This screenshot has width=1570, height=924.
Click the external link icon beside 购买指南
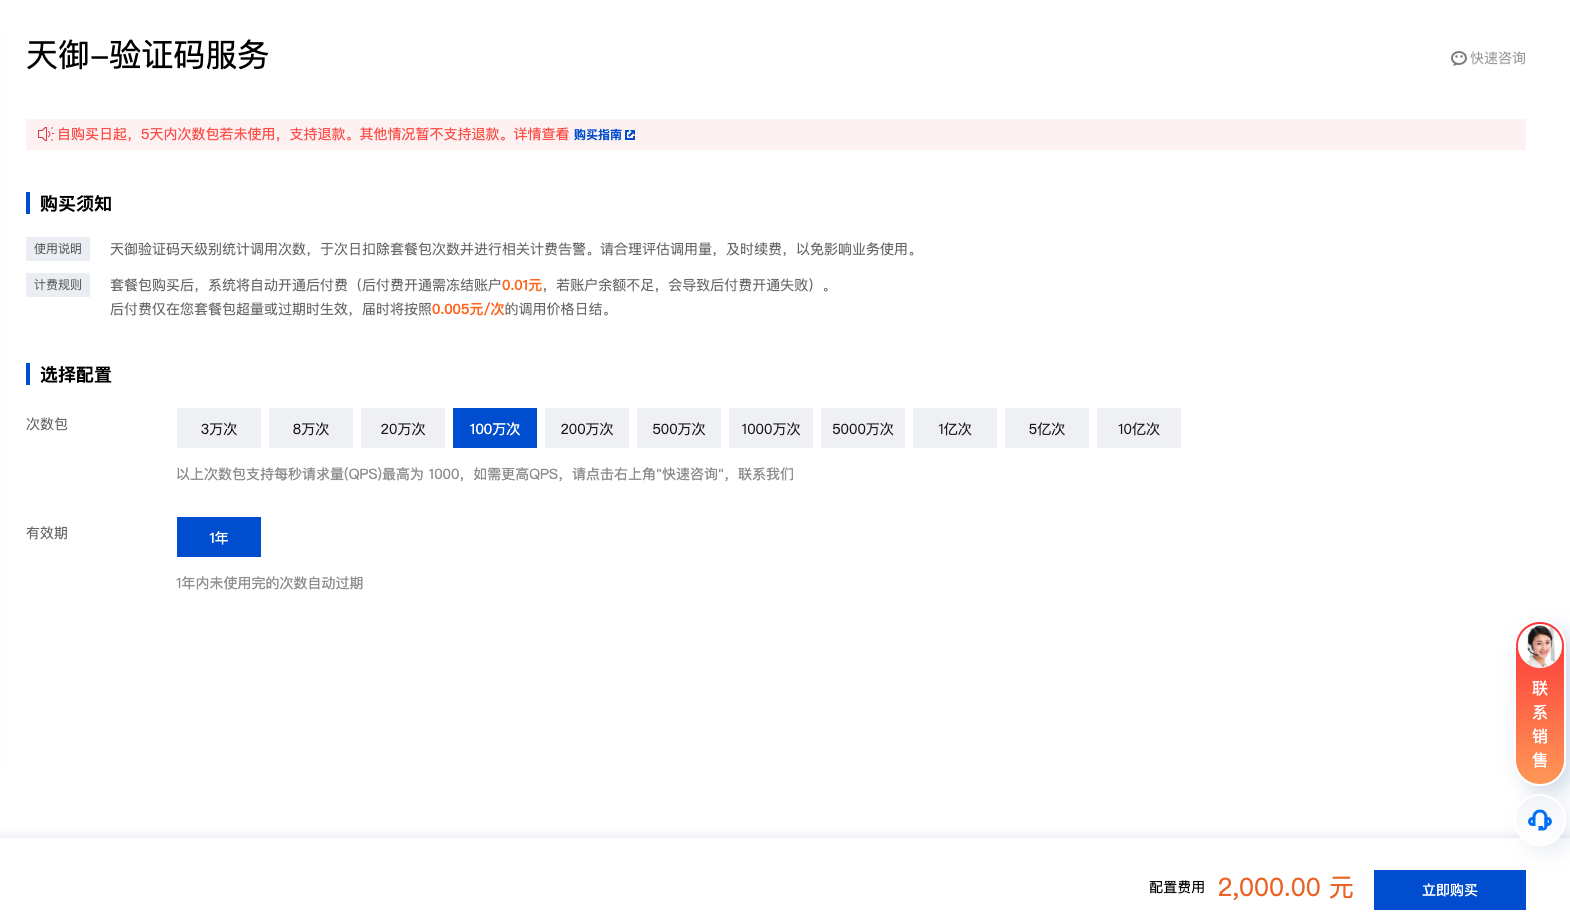pos(630,135)
